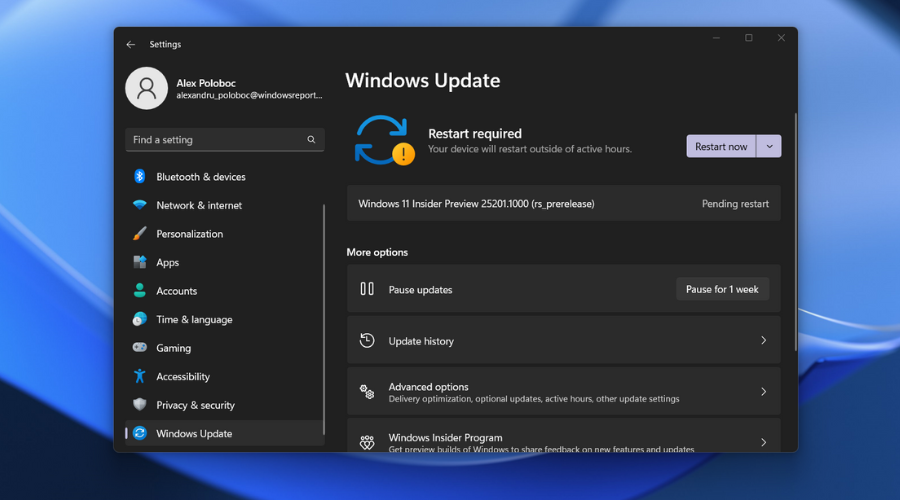
Task: Open Accessibility settings
Action: tap(224, 376)
